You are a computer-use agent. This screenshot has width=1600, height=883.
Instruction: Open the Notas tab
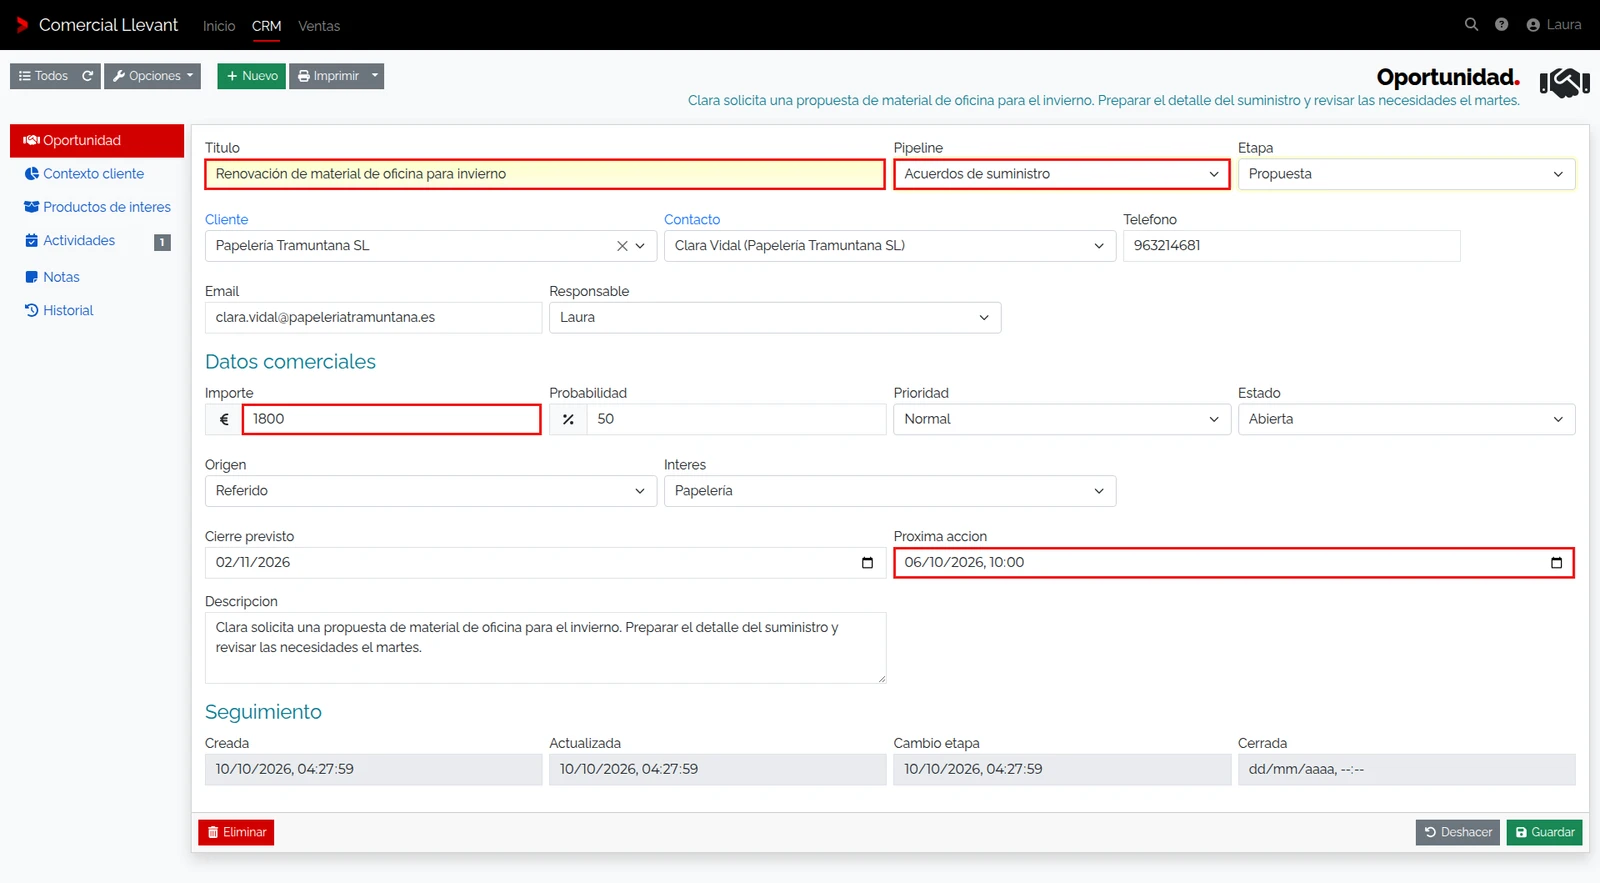click(97, 277)
